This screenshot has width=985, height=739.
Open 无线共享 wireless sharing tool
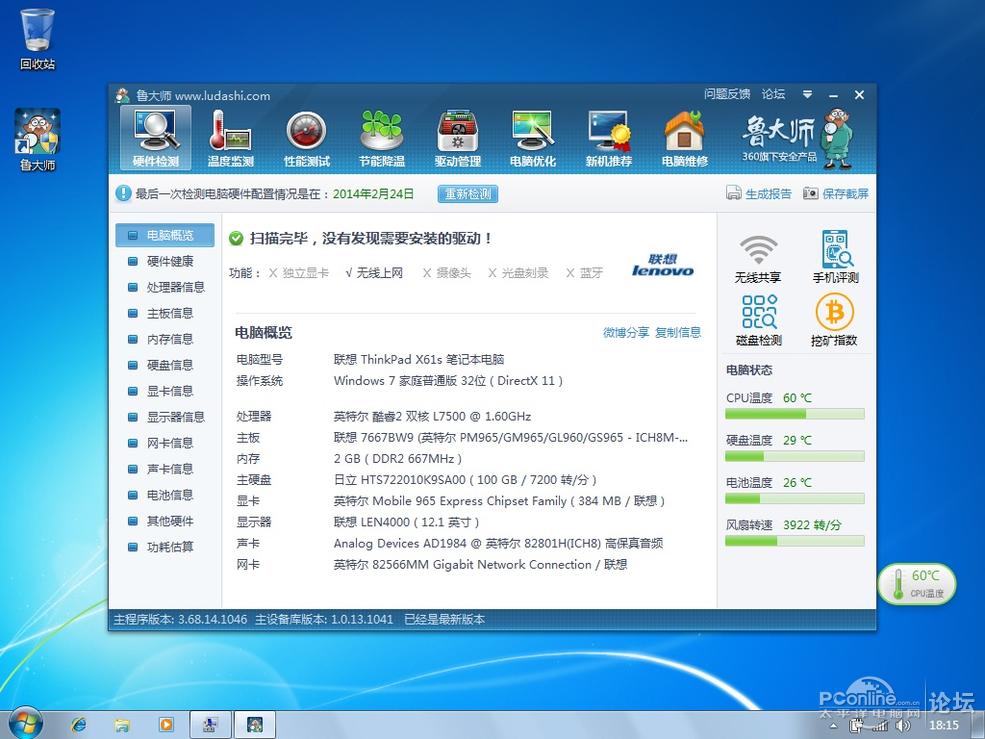click(x=758, y=259)
